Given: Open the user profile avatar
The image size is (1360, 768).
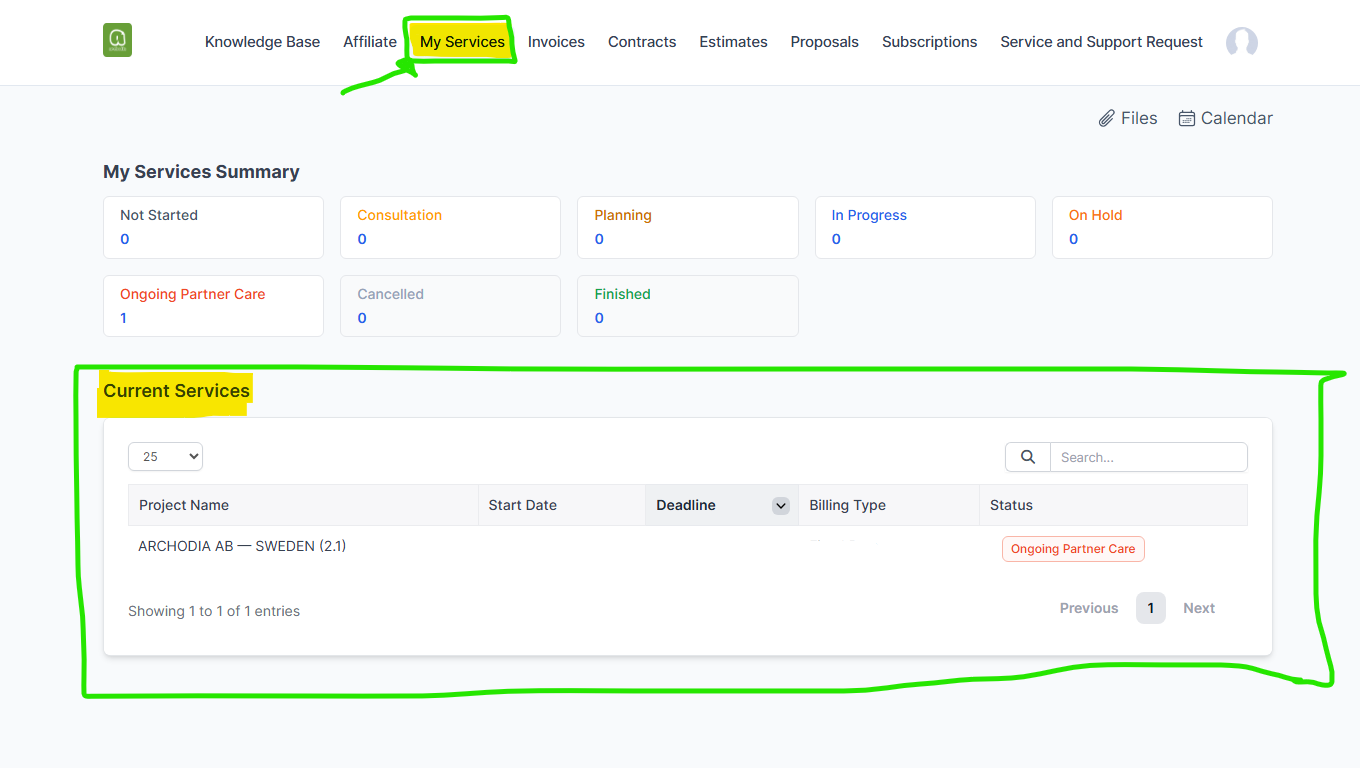Looking at the screenshot, I should [x=1241, y=42].
